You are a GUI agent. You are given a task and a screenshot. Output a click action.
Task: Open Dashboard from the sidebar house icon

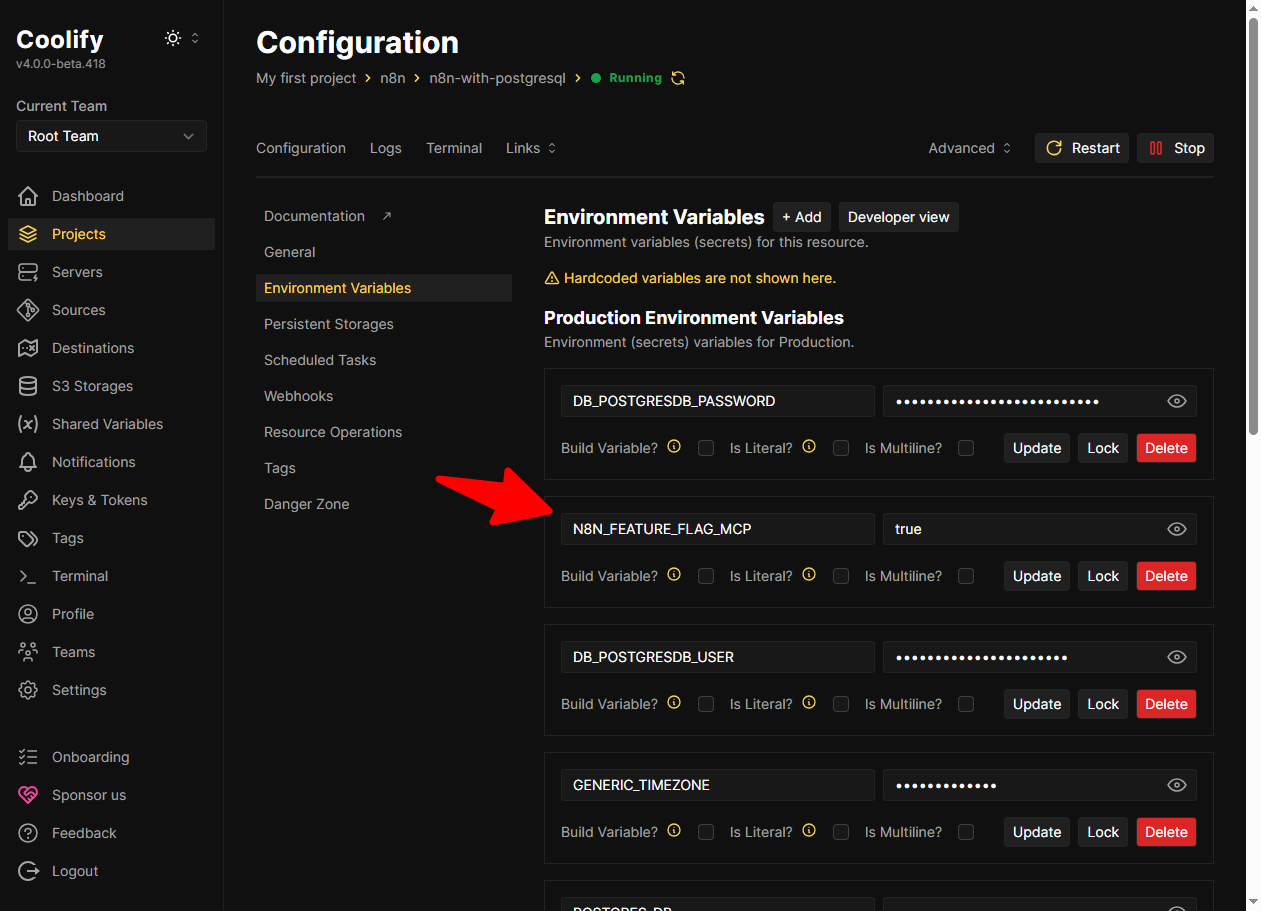tap(28, 196)
